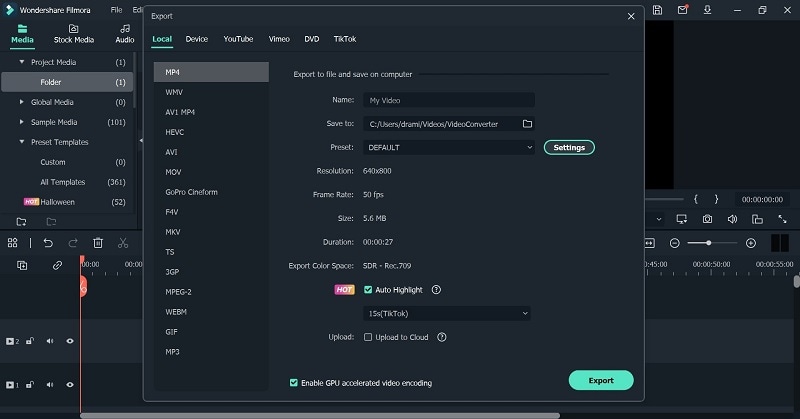Image resolution: width=800 pixels, height=419 pixels.
Task: Toggle the Auto Highlight checkbox
Action: [x=368, y=289]
